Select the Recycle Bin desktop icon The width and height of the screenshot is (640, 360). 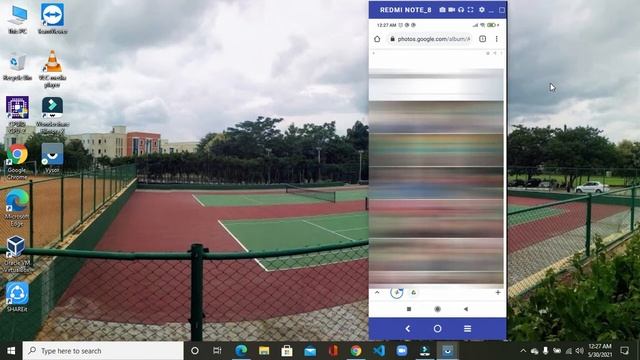click(18, 66)
